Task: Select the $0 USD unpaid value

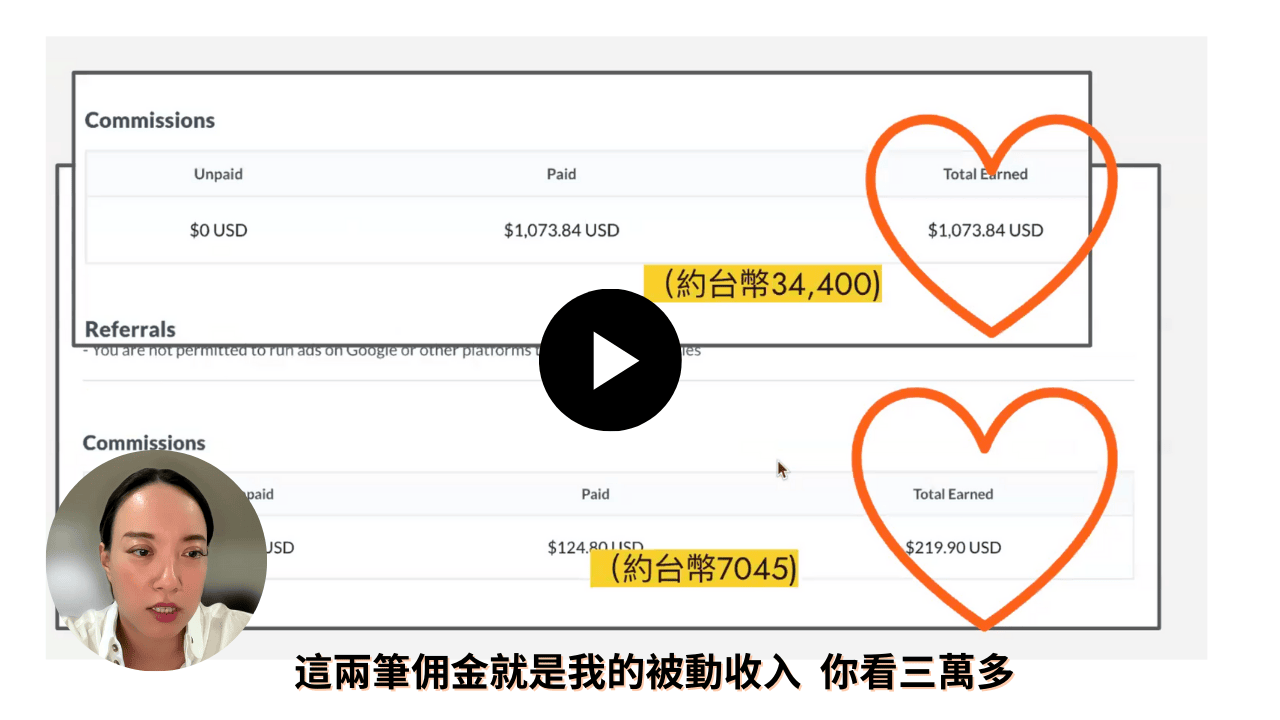Action: pos(218,230)
